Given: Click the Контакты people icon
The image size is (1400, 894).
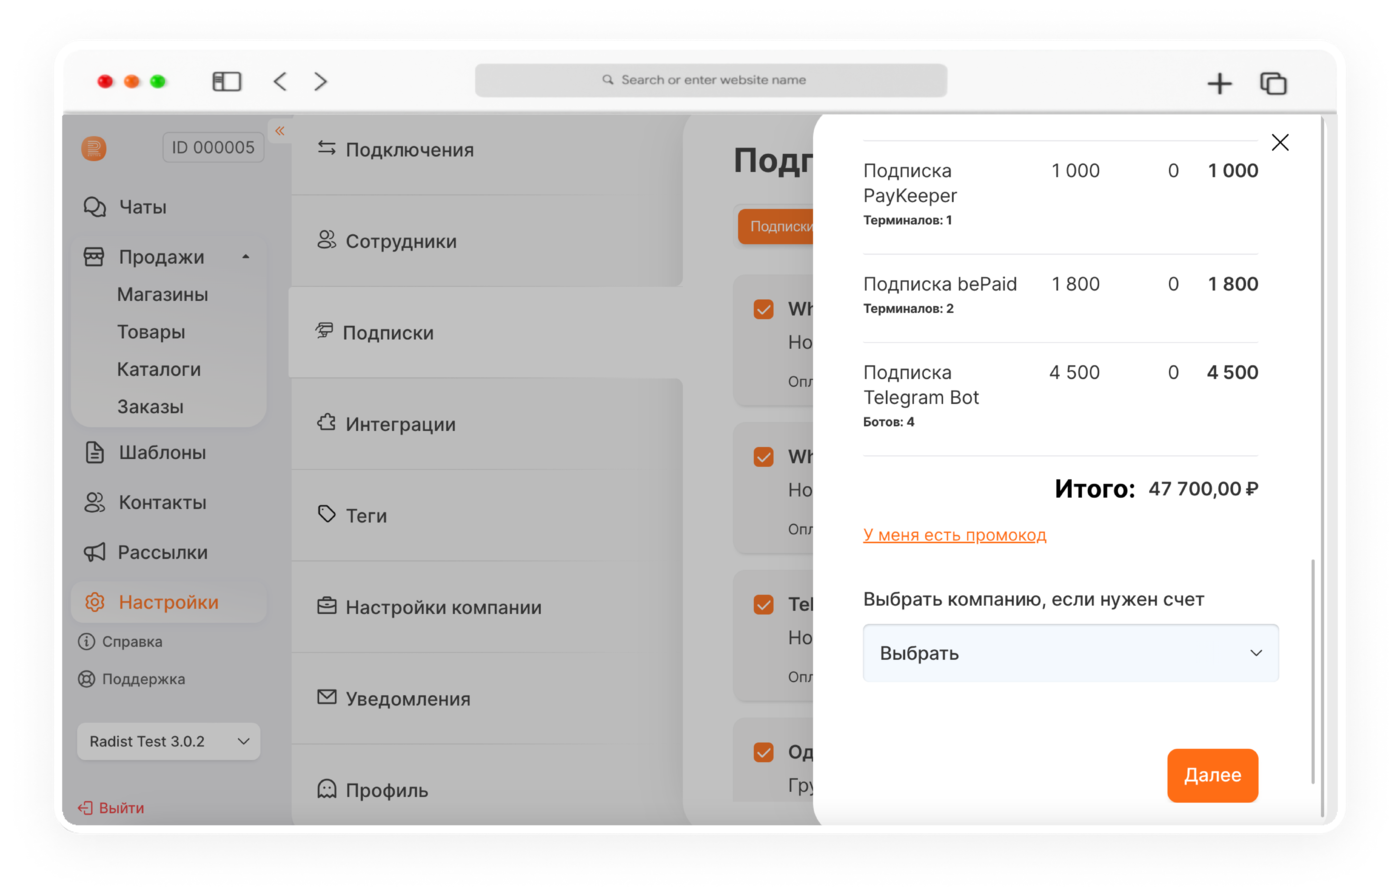Looking at the screenshot, I should [94, 503].
